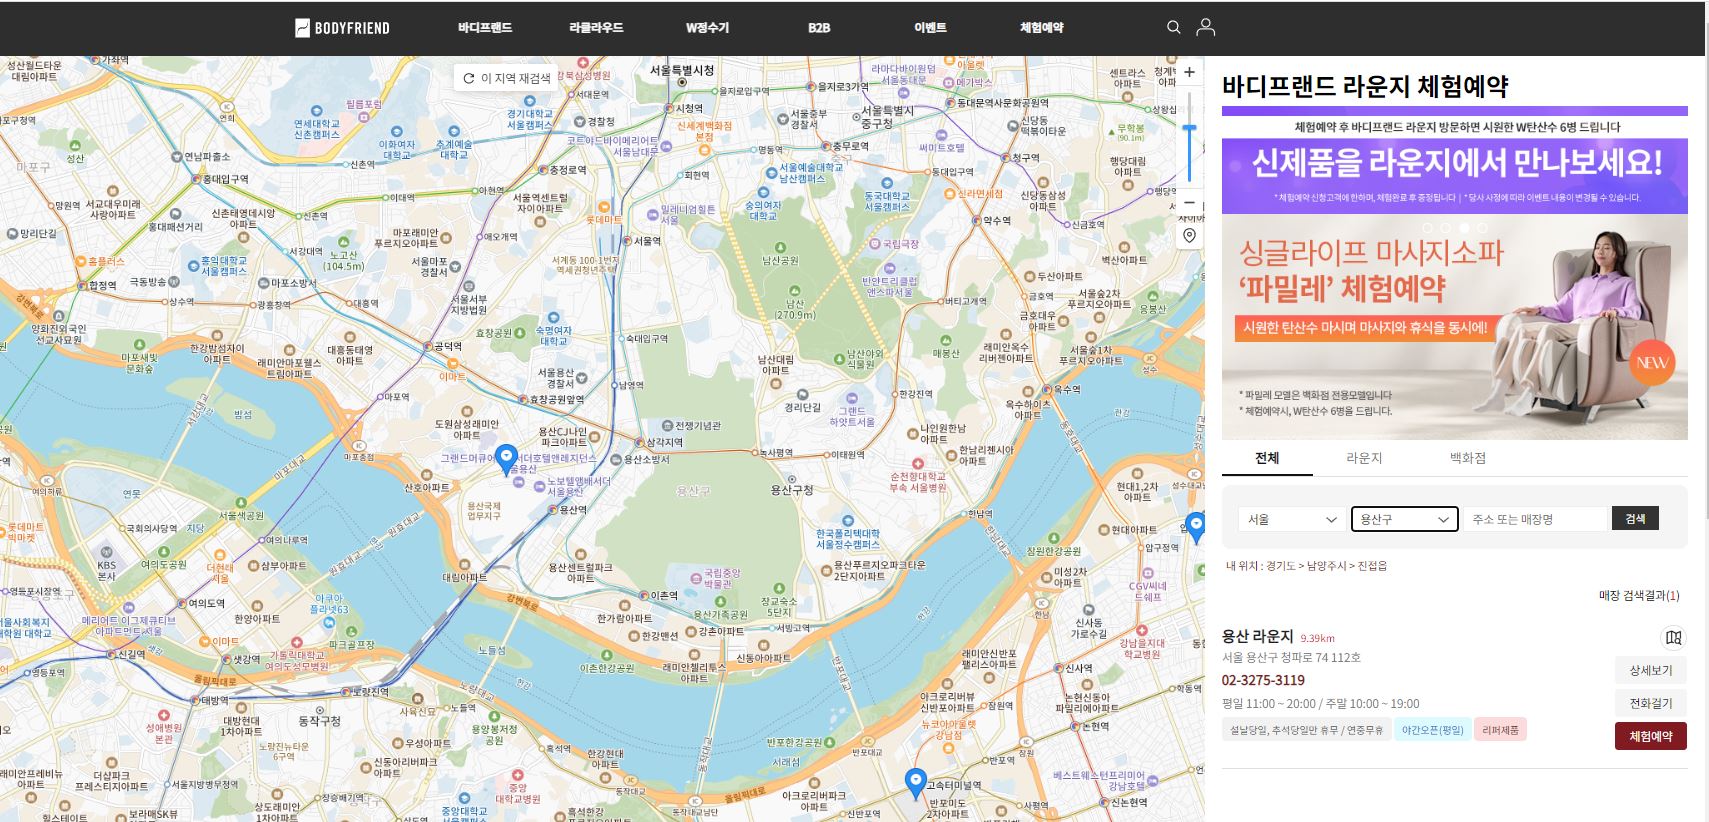This screenshot has height=822, width=1709.
Task: Click the 리퍼제품 tag
Action: click(1500, 730)
